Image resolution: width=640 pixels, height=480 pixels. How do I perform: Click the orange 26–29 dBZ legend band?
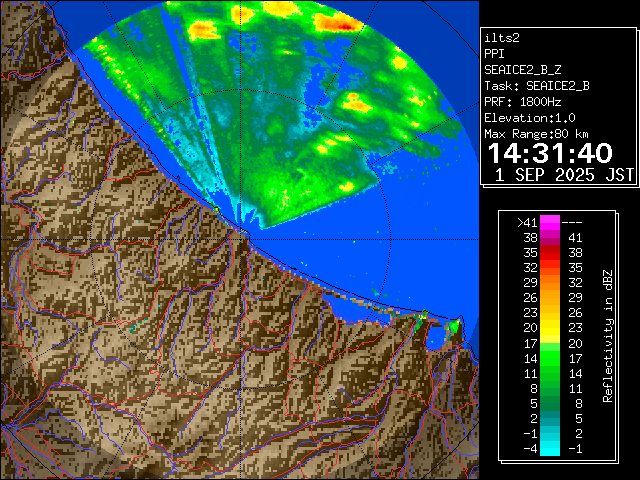click(x=550, y=296)
